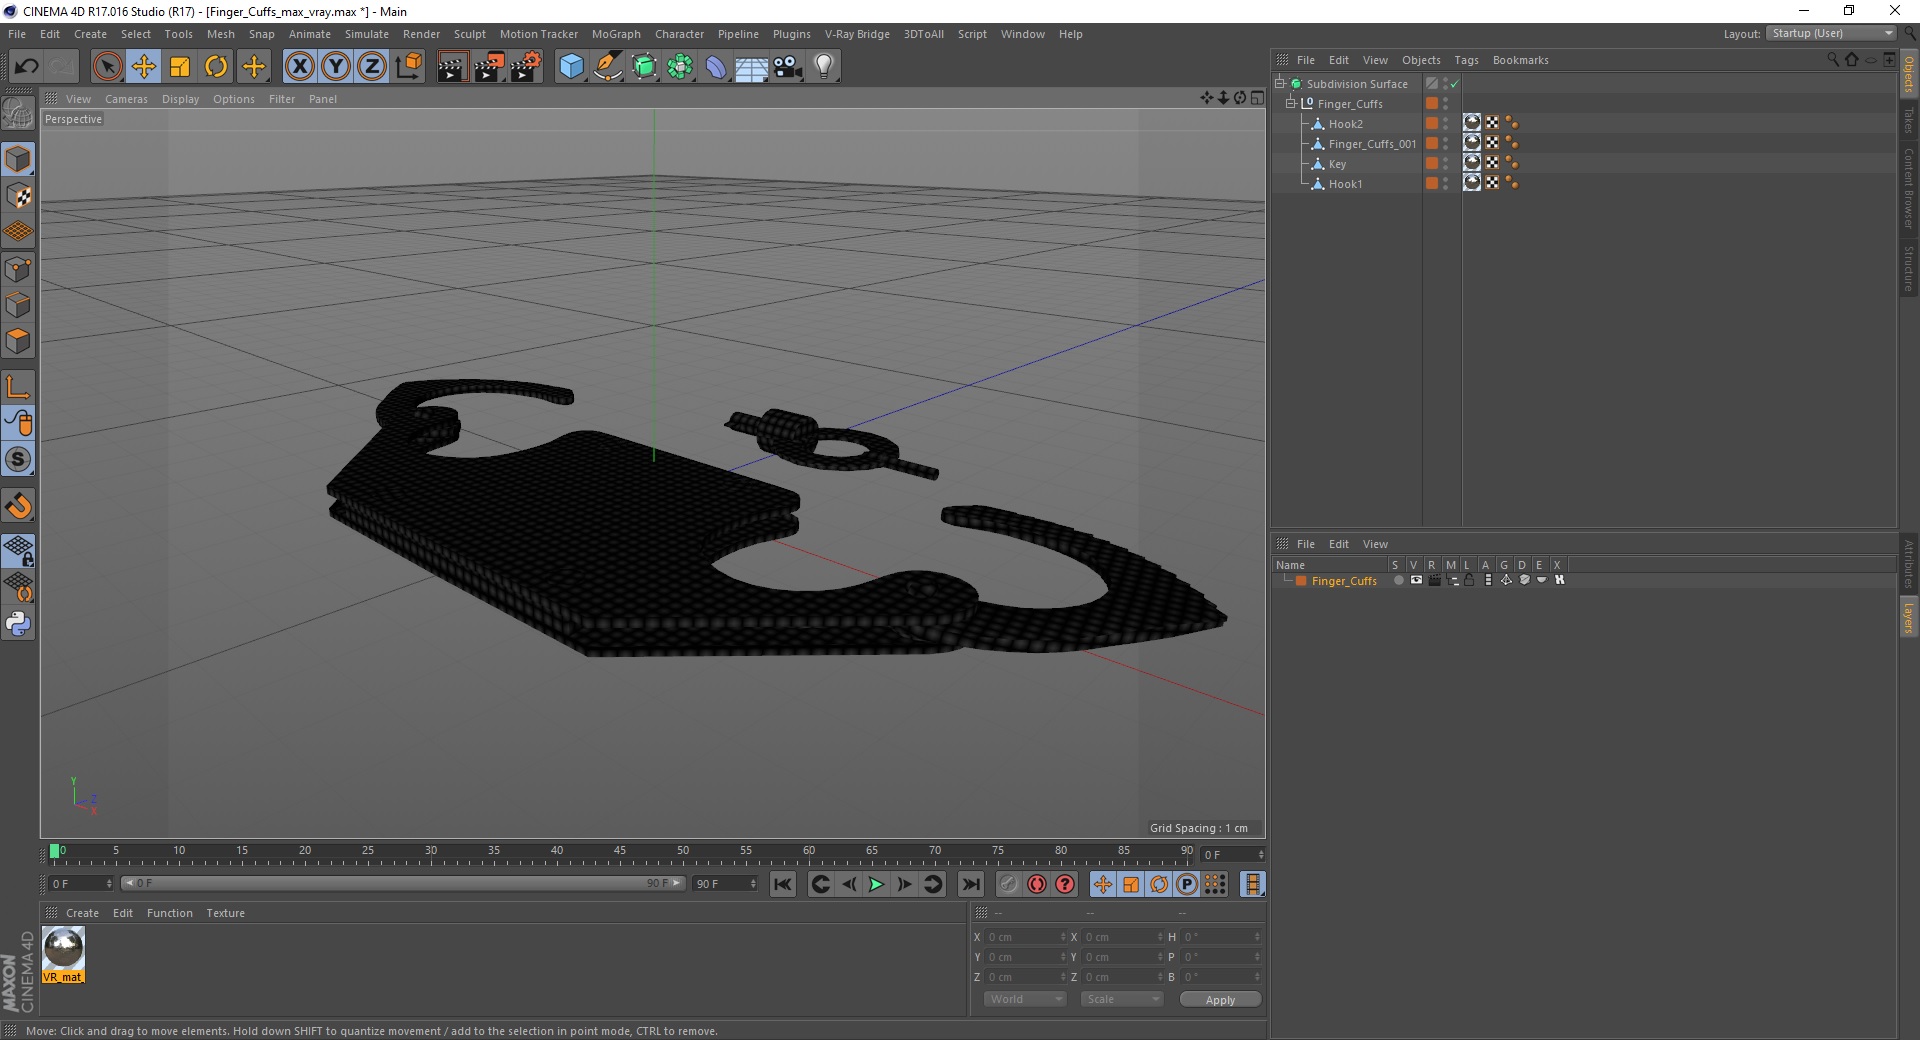Toggle X axis lock
Image resolution: width=1920 pixels, height=1040 pixels.
[299, 67]
